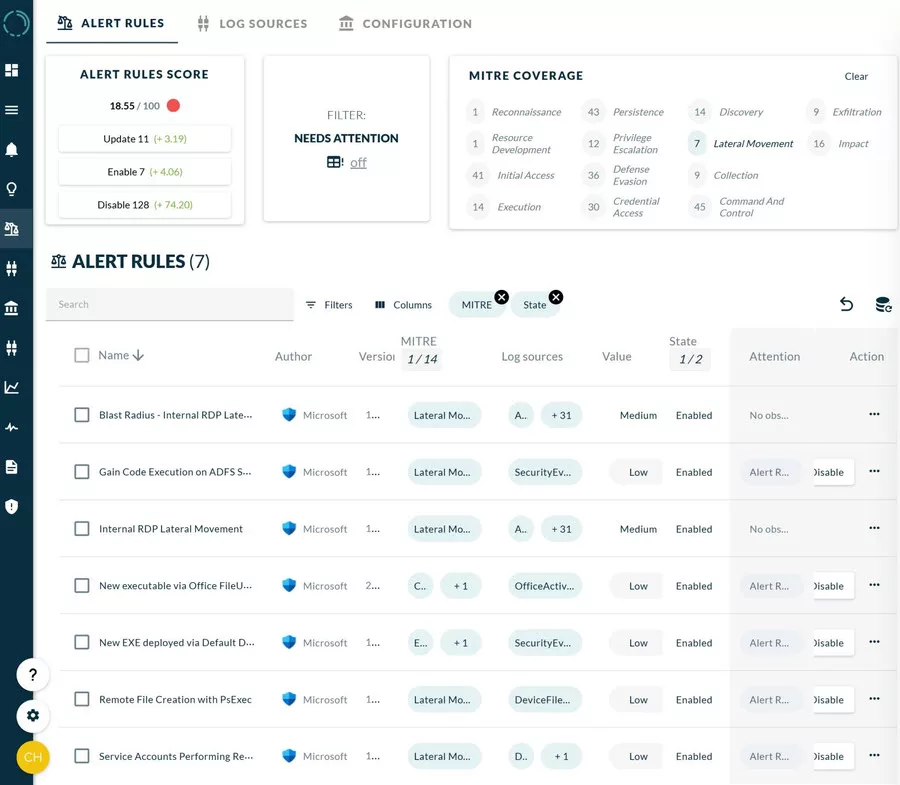
Task: Open more actions for Internal RDP Lateral Movement
Action: click(x=874, y=528)
